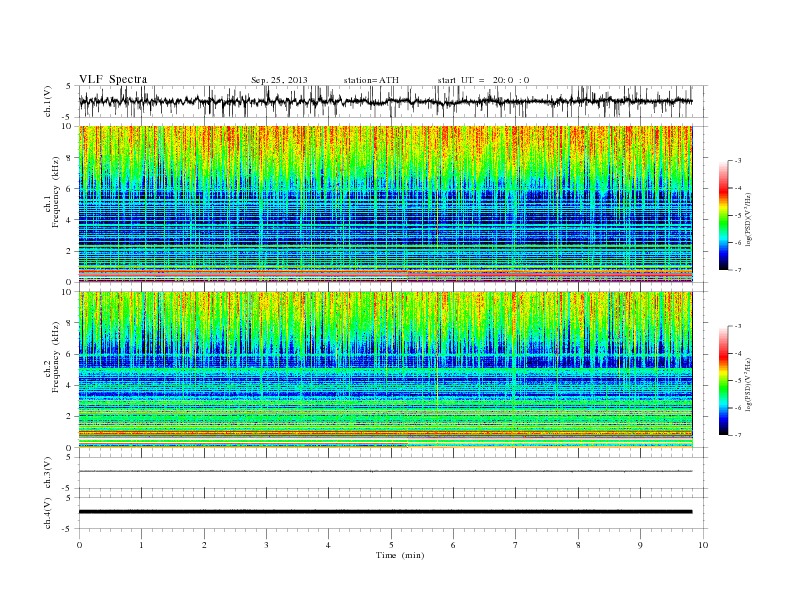Click the "-3" value on upper color bar
792x612 pixels.
738,161
